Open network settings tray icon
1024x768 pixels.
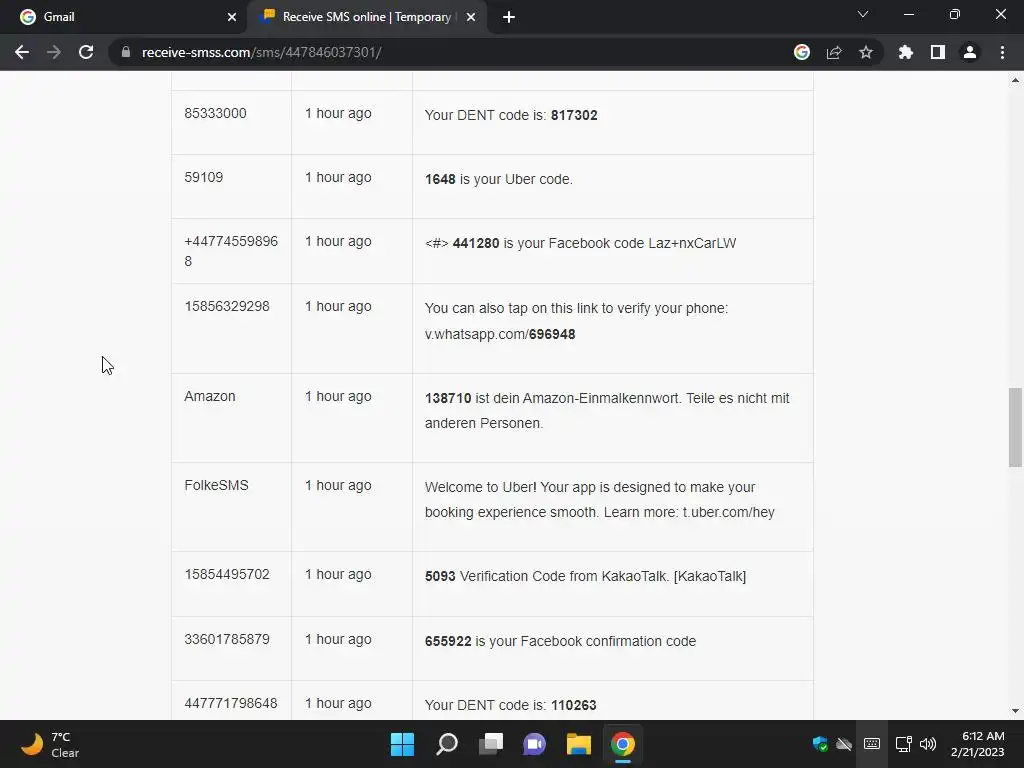coord(903,744)
